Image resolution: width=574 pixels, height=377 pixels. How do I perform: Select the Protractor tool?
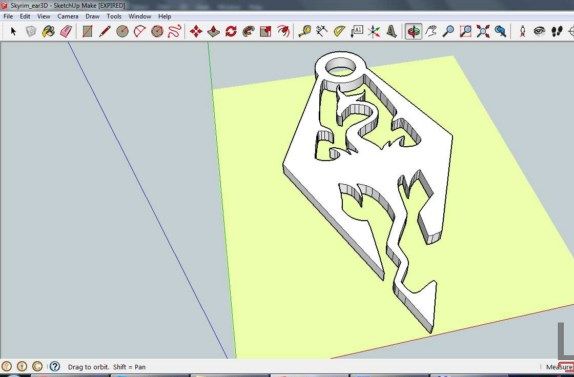[x=339, y=31]
